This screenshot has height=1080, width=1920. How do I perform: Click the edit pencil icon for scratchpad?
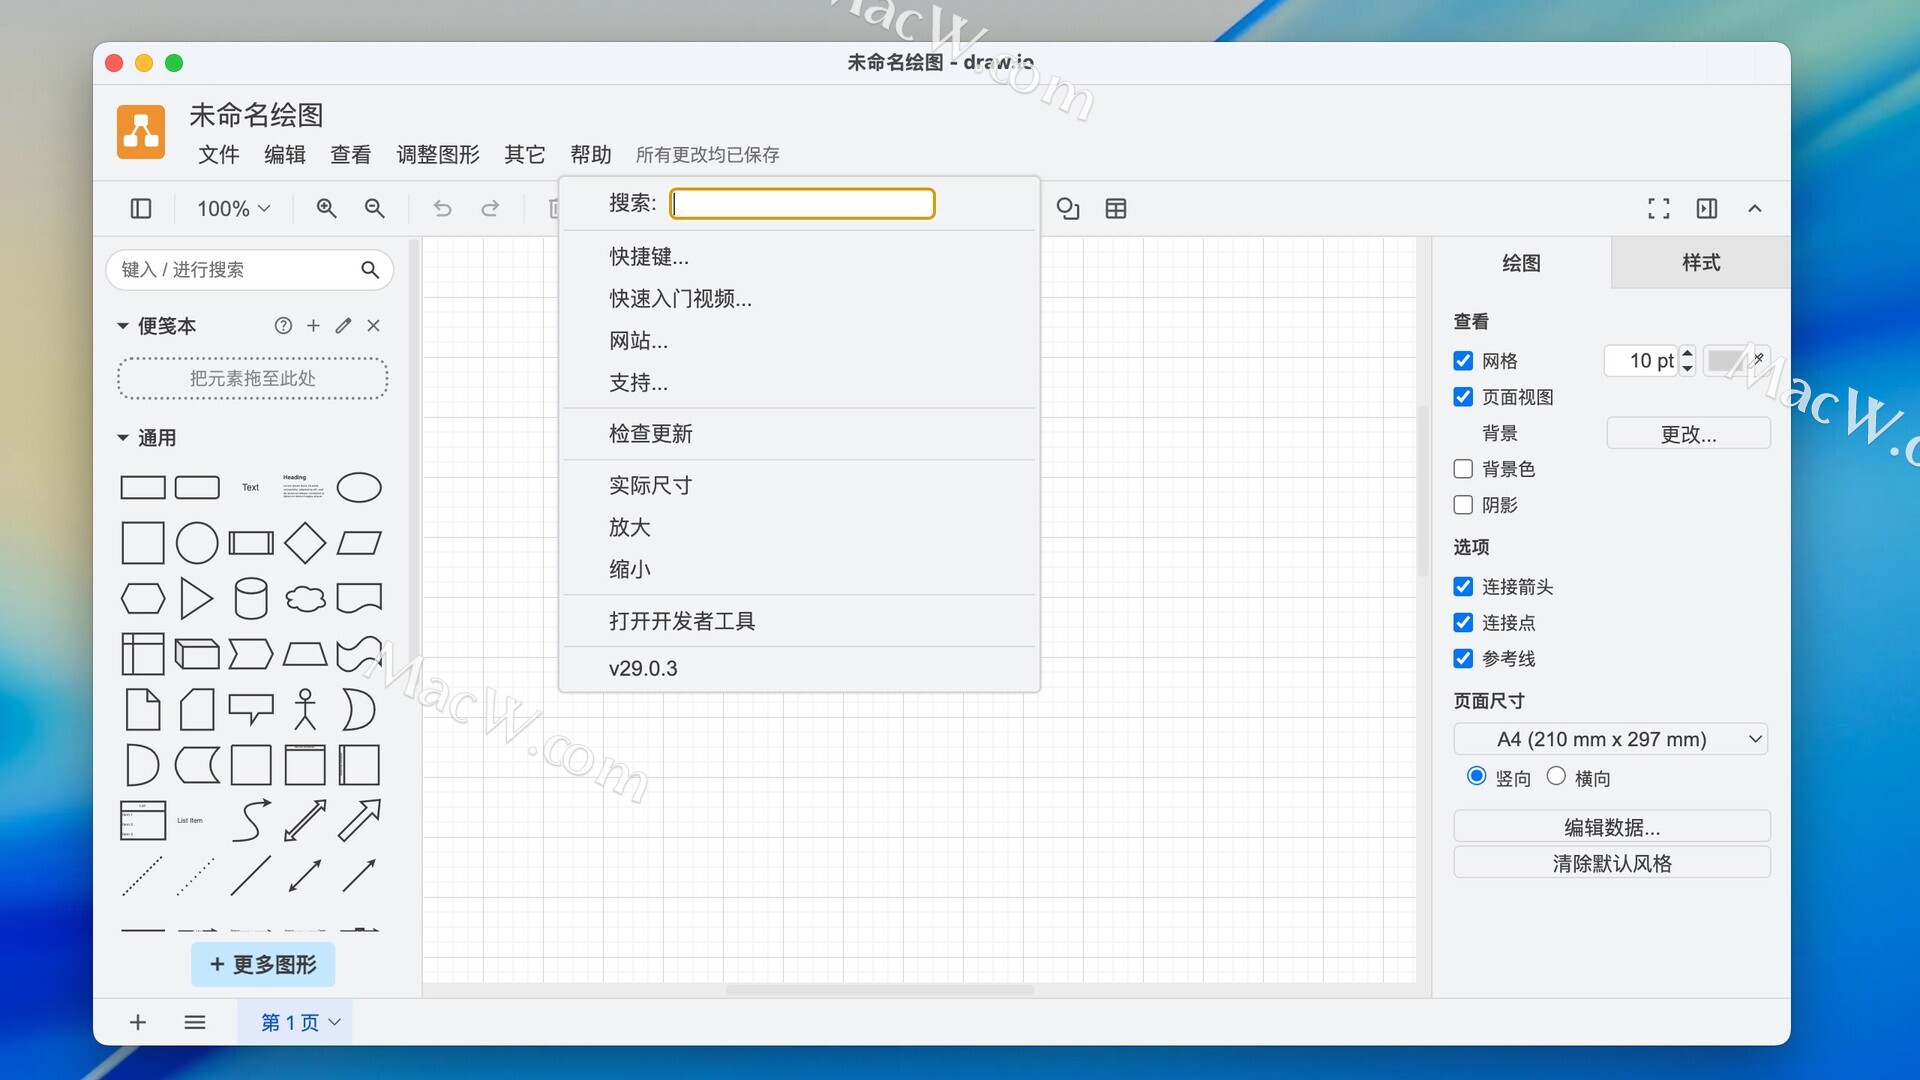pyautogui.click(x=343, y=326)
